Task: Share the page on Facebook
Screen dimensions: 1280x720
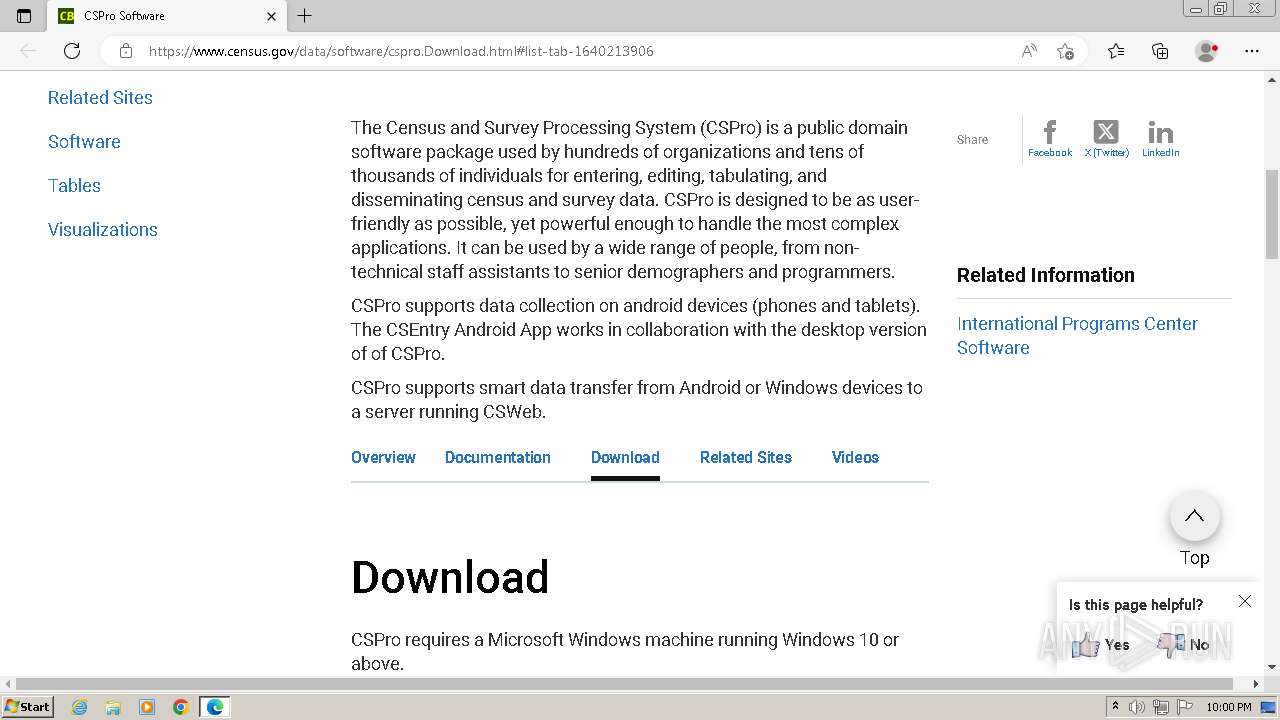Action: [x=1049, y=138]
